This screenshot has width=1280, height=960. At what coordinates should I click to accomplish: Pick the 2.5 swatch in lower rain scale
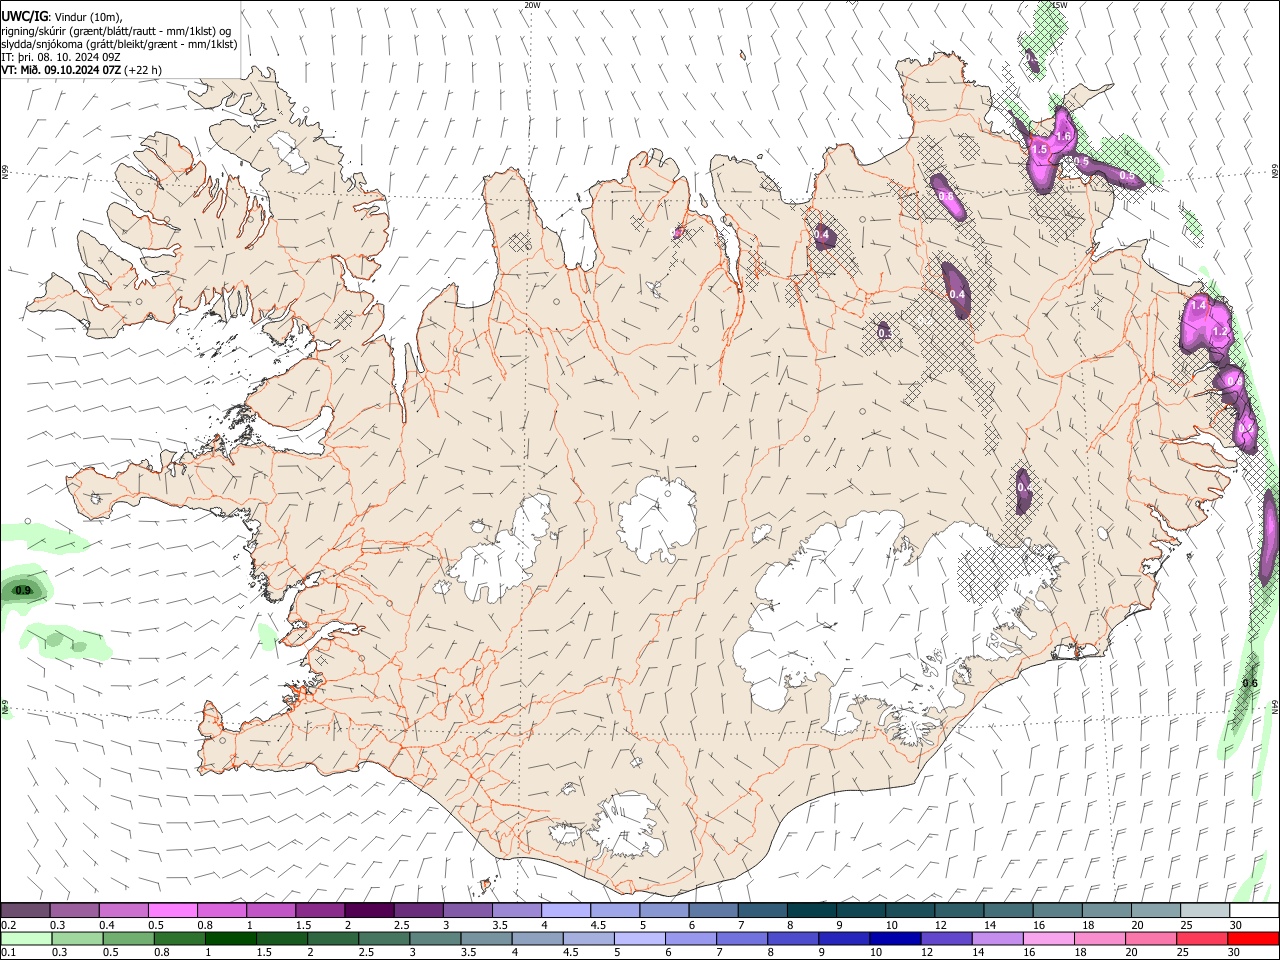point(383,938)
